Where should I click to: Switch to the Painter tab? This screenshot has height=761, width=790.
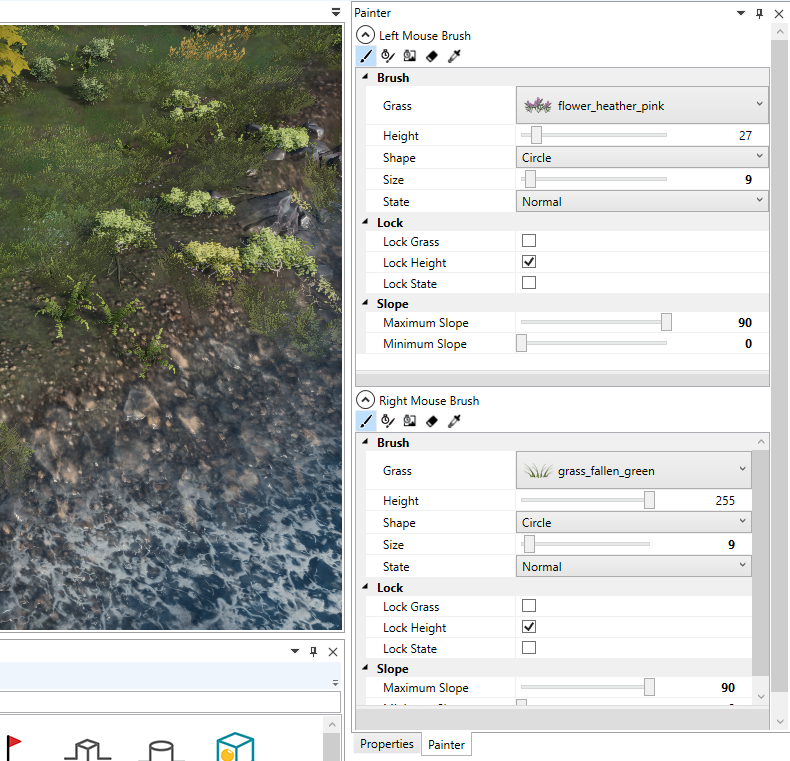click(x=446, y=744)
